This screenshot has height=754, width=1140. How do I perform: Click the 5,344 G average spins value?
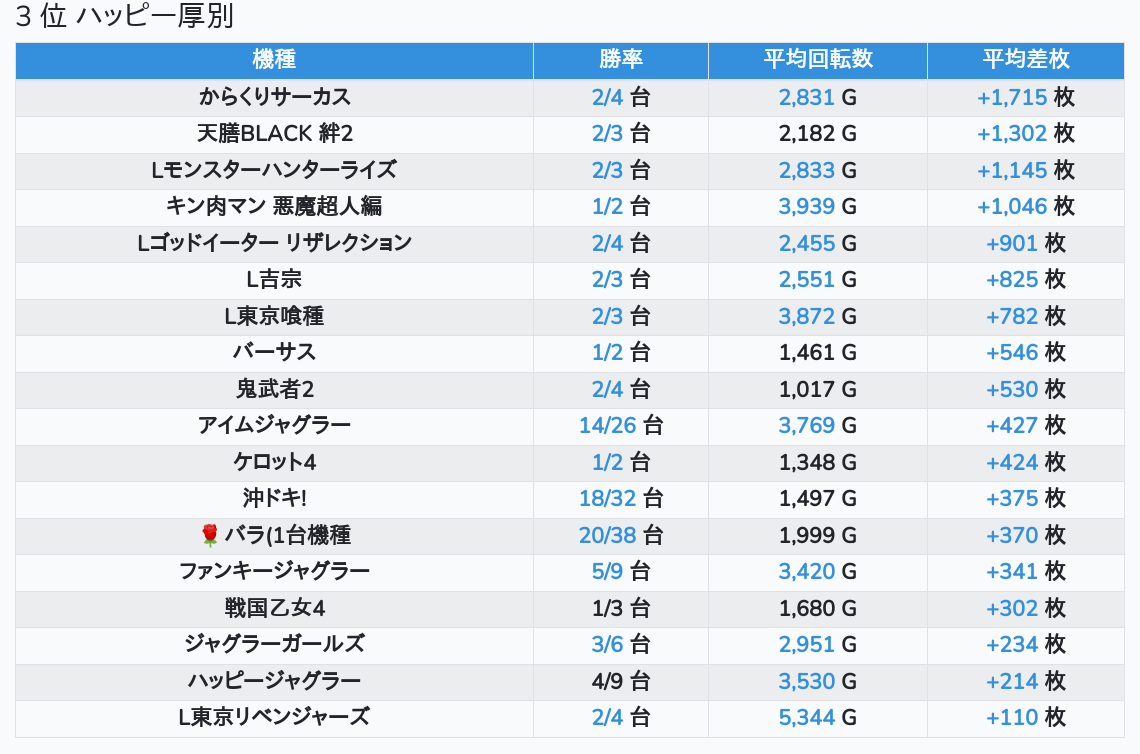(x=818, y=718)
